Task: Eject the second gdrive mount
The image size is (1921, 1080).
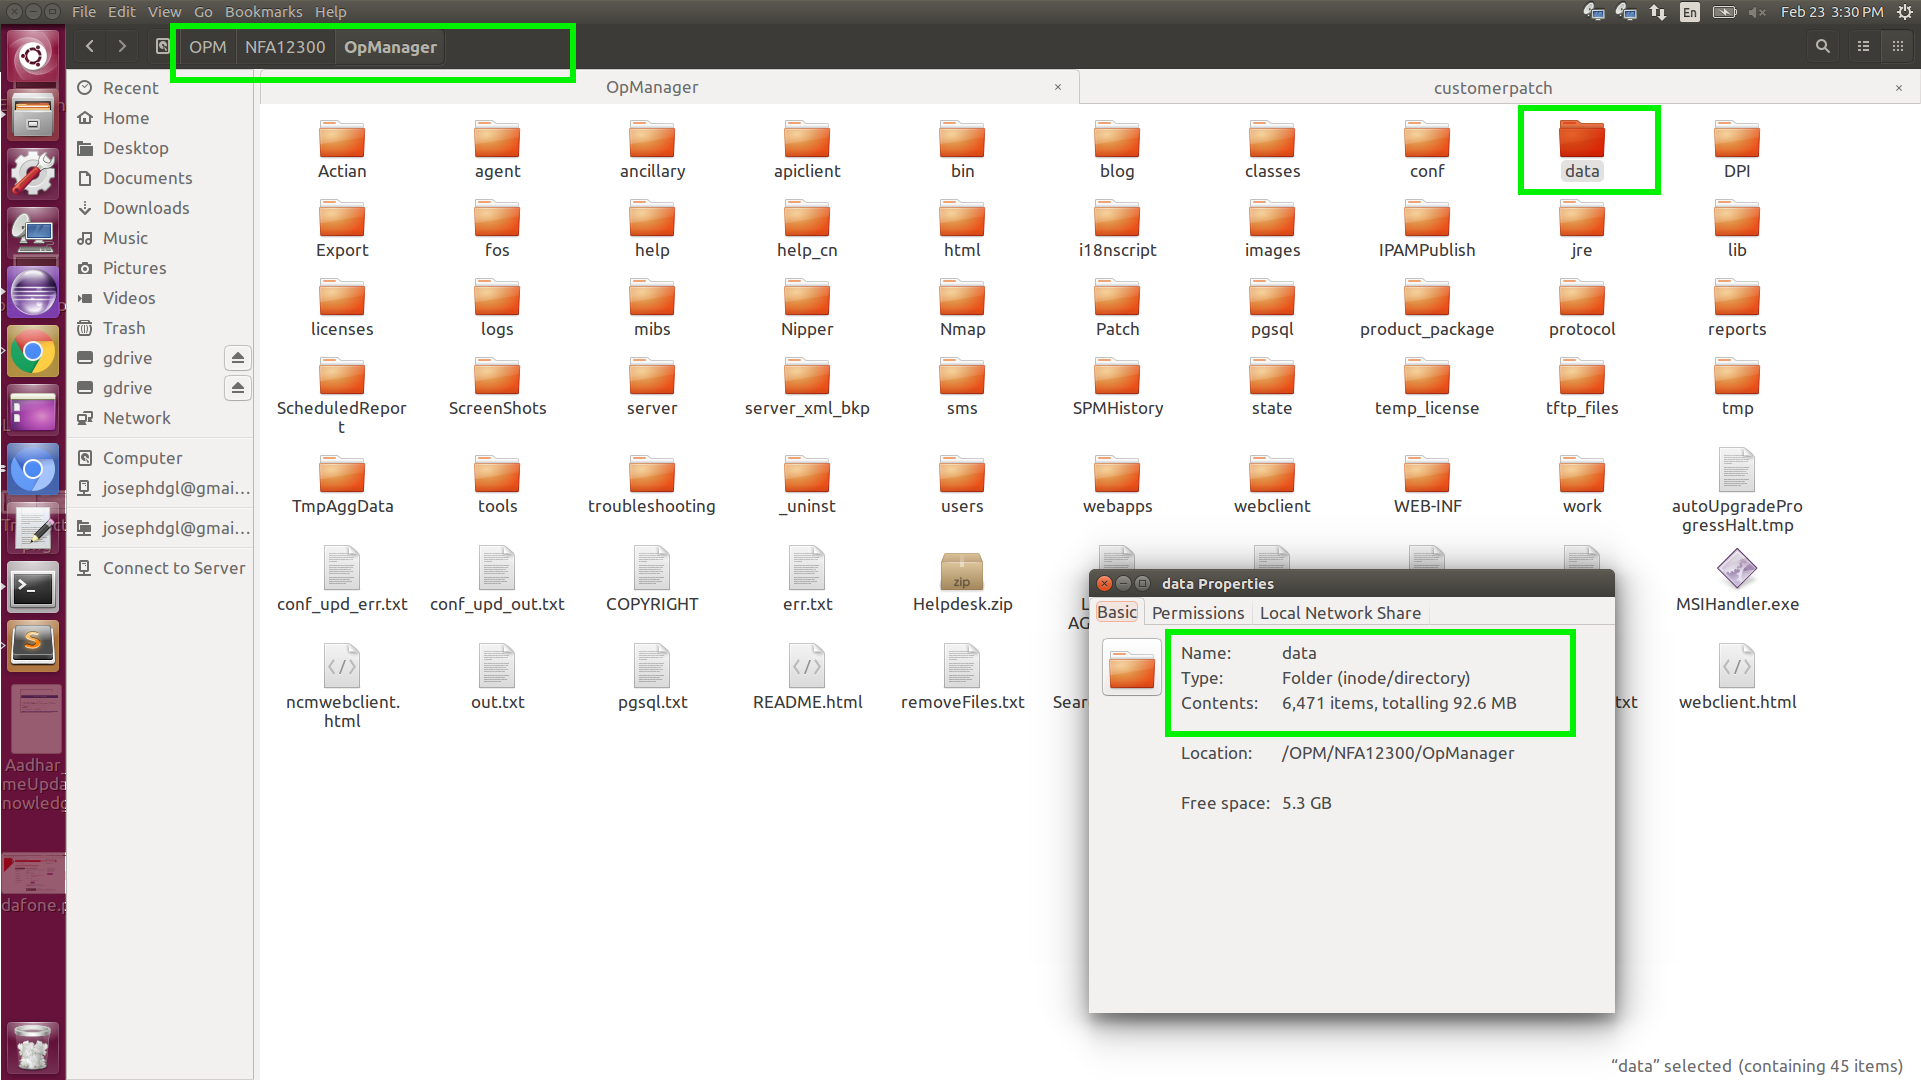Action: click(x=237, y=388)
